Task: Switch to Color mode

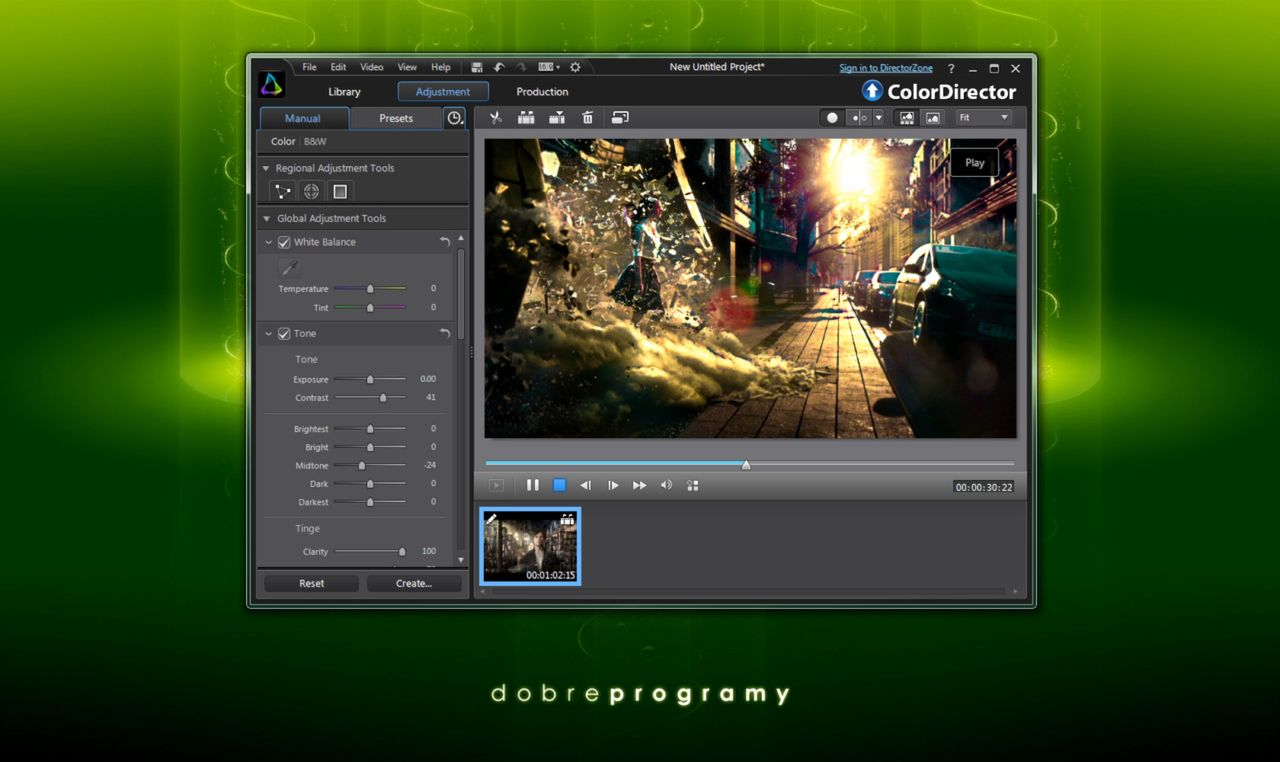Action: tap(283, 142)
